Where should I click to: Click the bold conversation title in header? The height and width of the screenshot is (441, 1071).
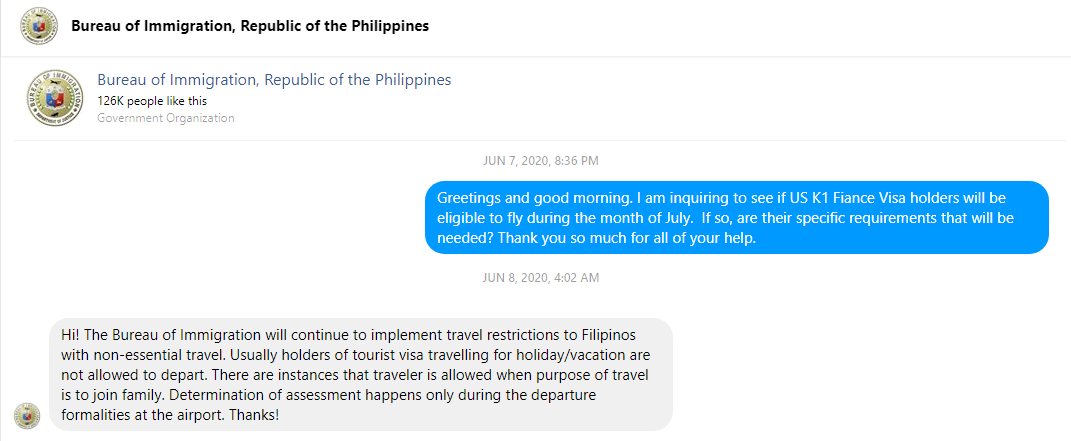pyautogui.click(x=250, y=26)
